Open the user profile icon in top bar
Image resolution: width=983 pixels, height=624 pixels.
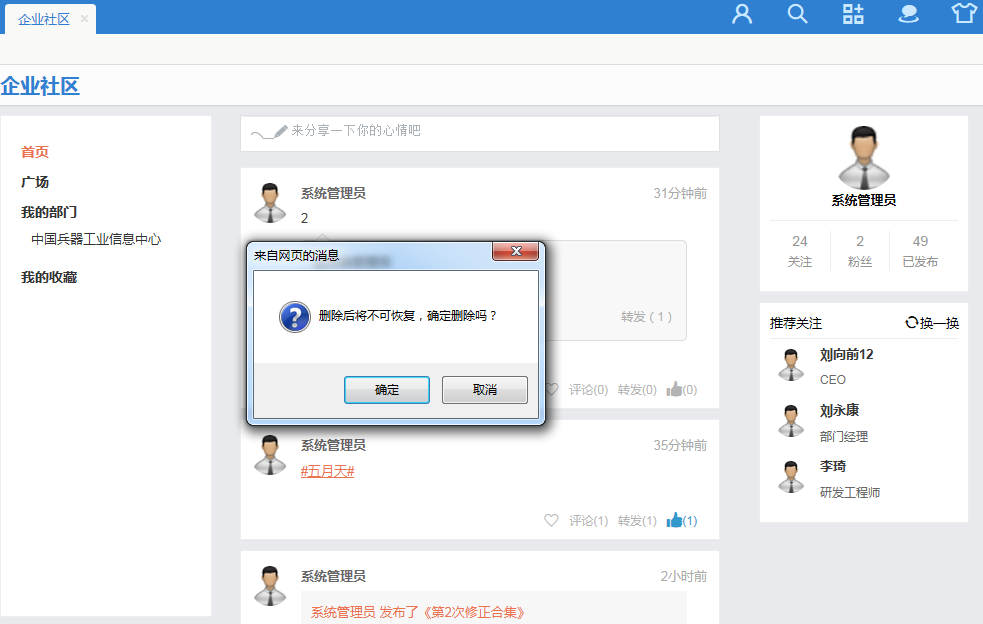pyautogui.click(x=742, y=14)
